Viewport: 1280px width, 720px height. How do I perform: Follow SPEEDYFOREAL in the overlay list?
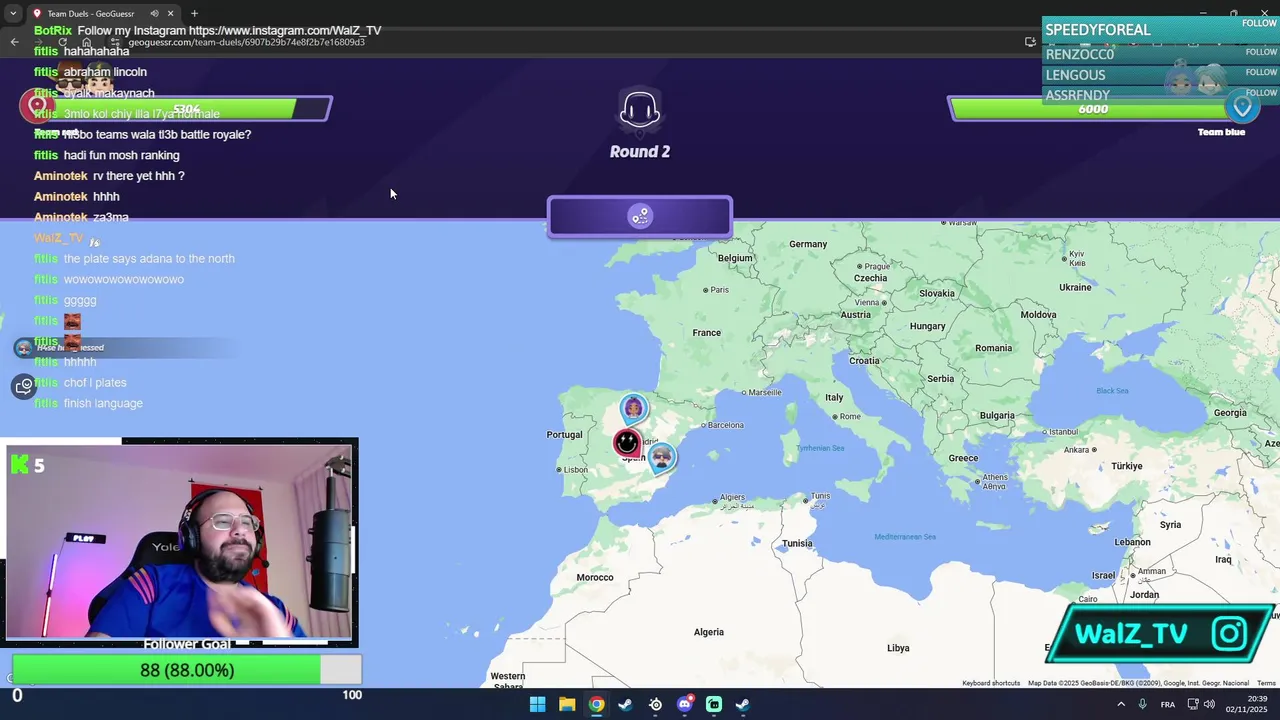point(1260,23)
